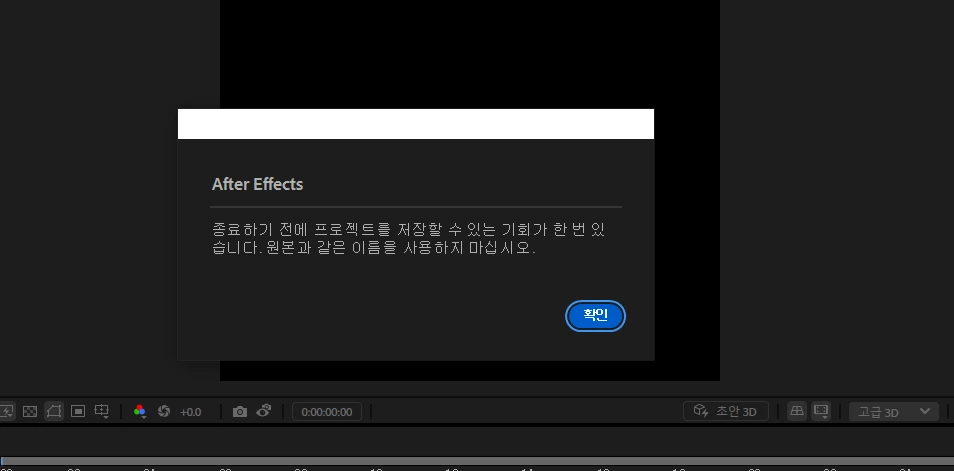Toggle the 3D ground plane icon

pos(796,411)
